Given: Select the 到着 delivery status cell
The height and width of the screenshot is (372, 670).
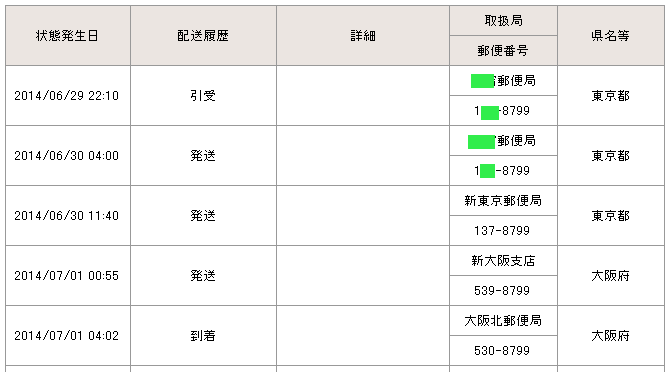Looking at the screenshot, I should click(203, 336).
